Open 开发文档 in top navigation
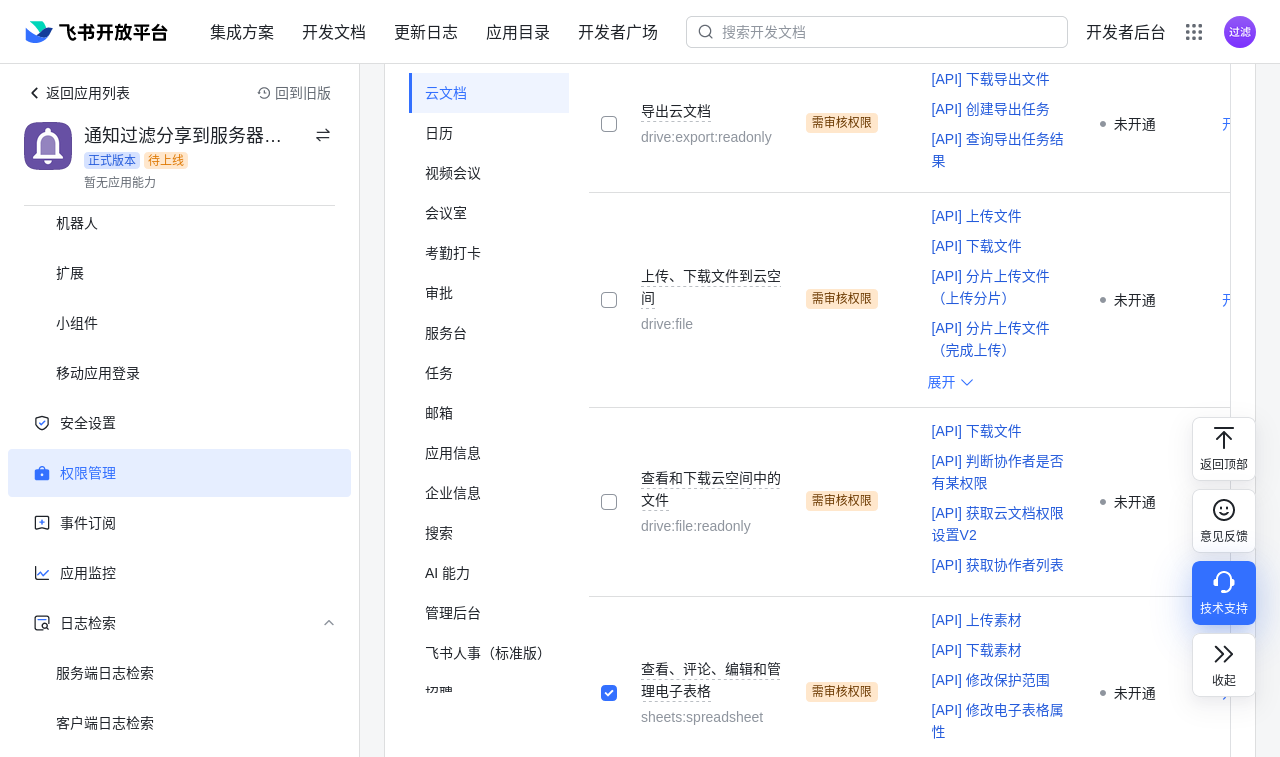The height and width of the screenshot is (757, 1280). [334, 32]
